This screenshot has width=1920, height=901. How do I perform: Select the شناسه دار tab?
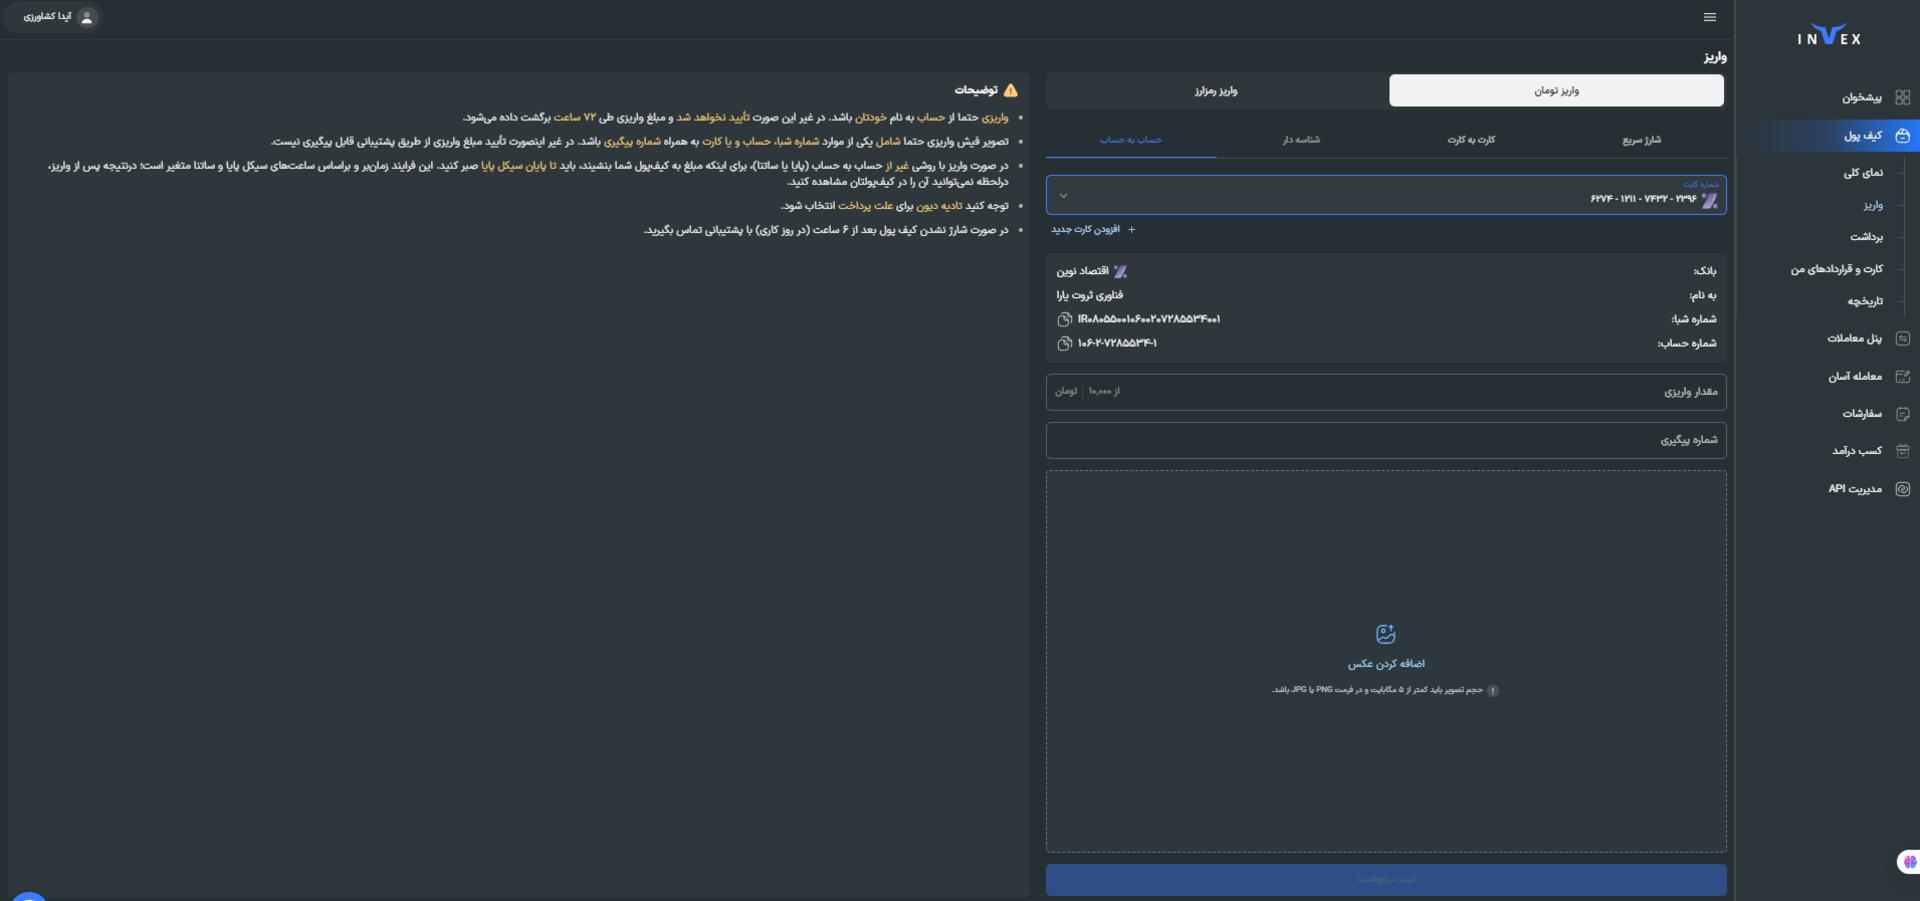pyautogui.click(x=1301, y=140)
